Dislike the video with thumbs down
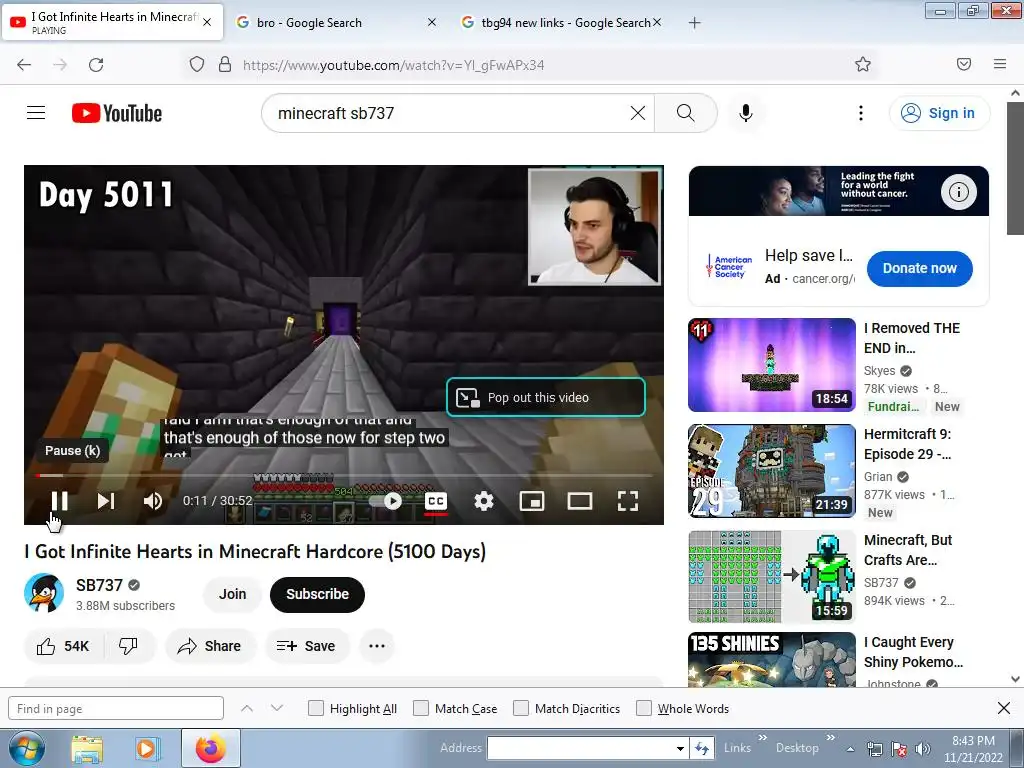 click(129, 646)
